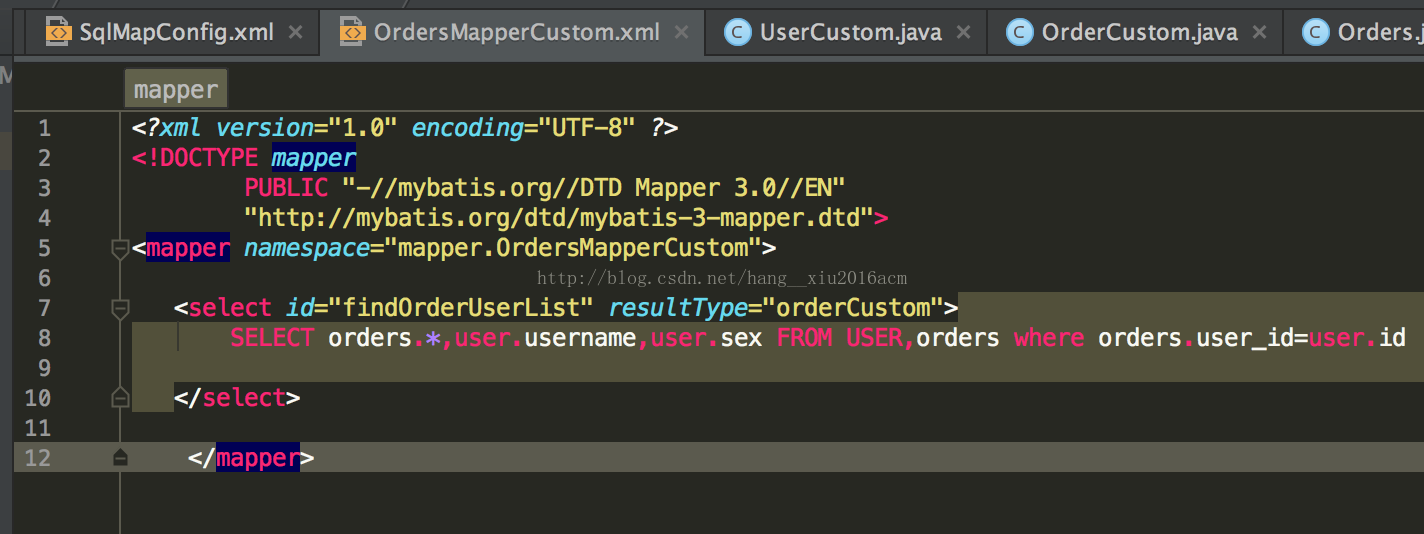The image size is (1424, 534).
Task: Click the closing </mapper> tag
Action: (x=251, y=458)
